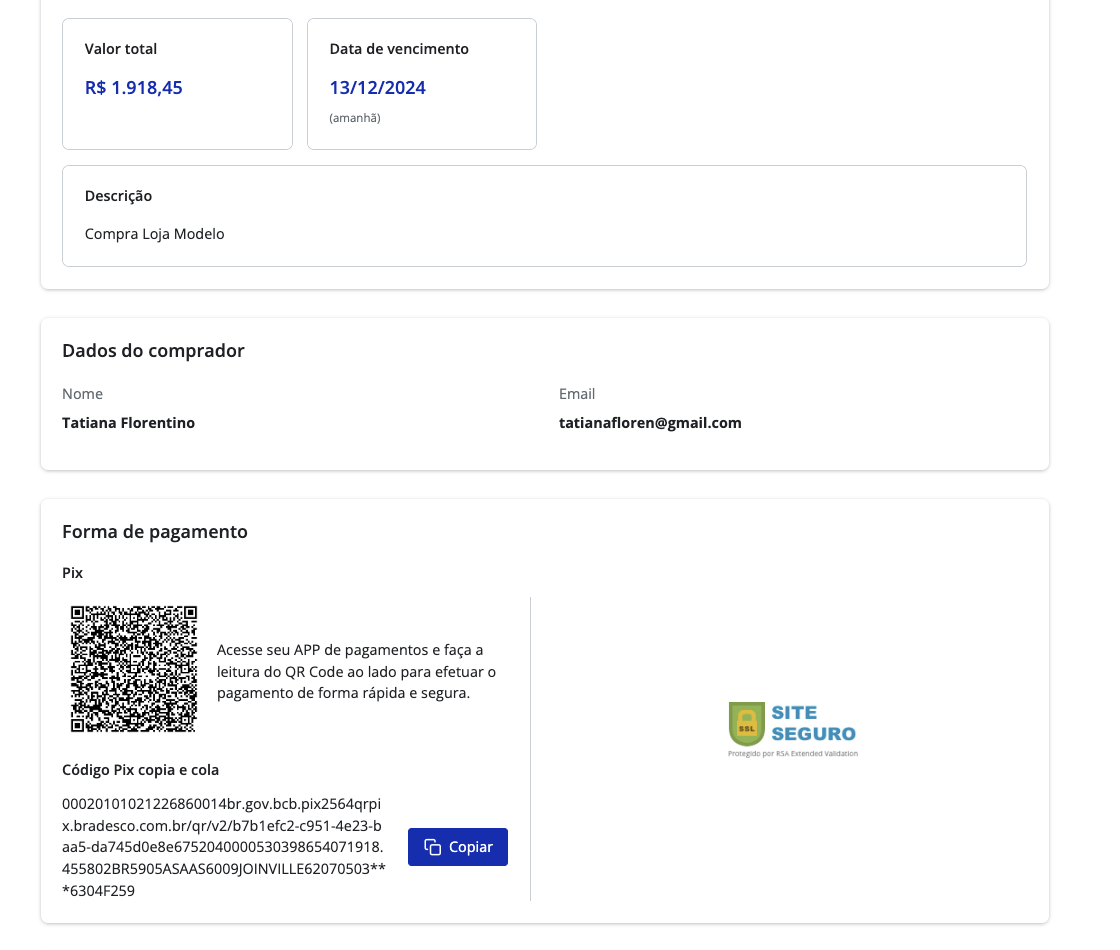Click the Data de vencimento label
This screenshot has height=950, width=1120.
click(x=399, y=49)
